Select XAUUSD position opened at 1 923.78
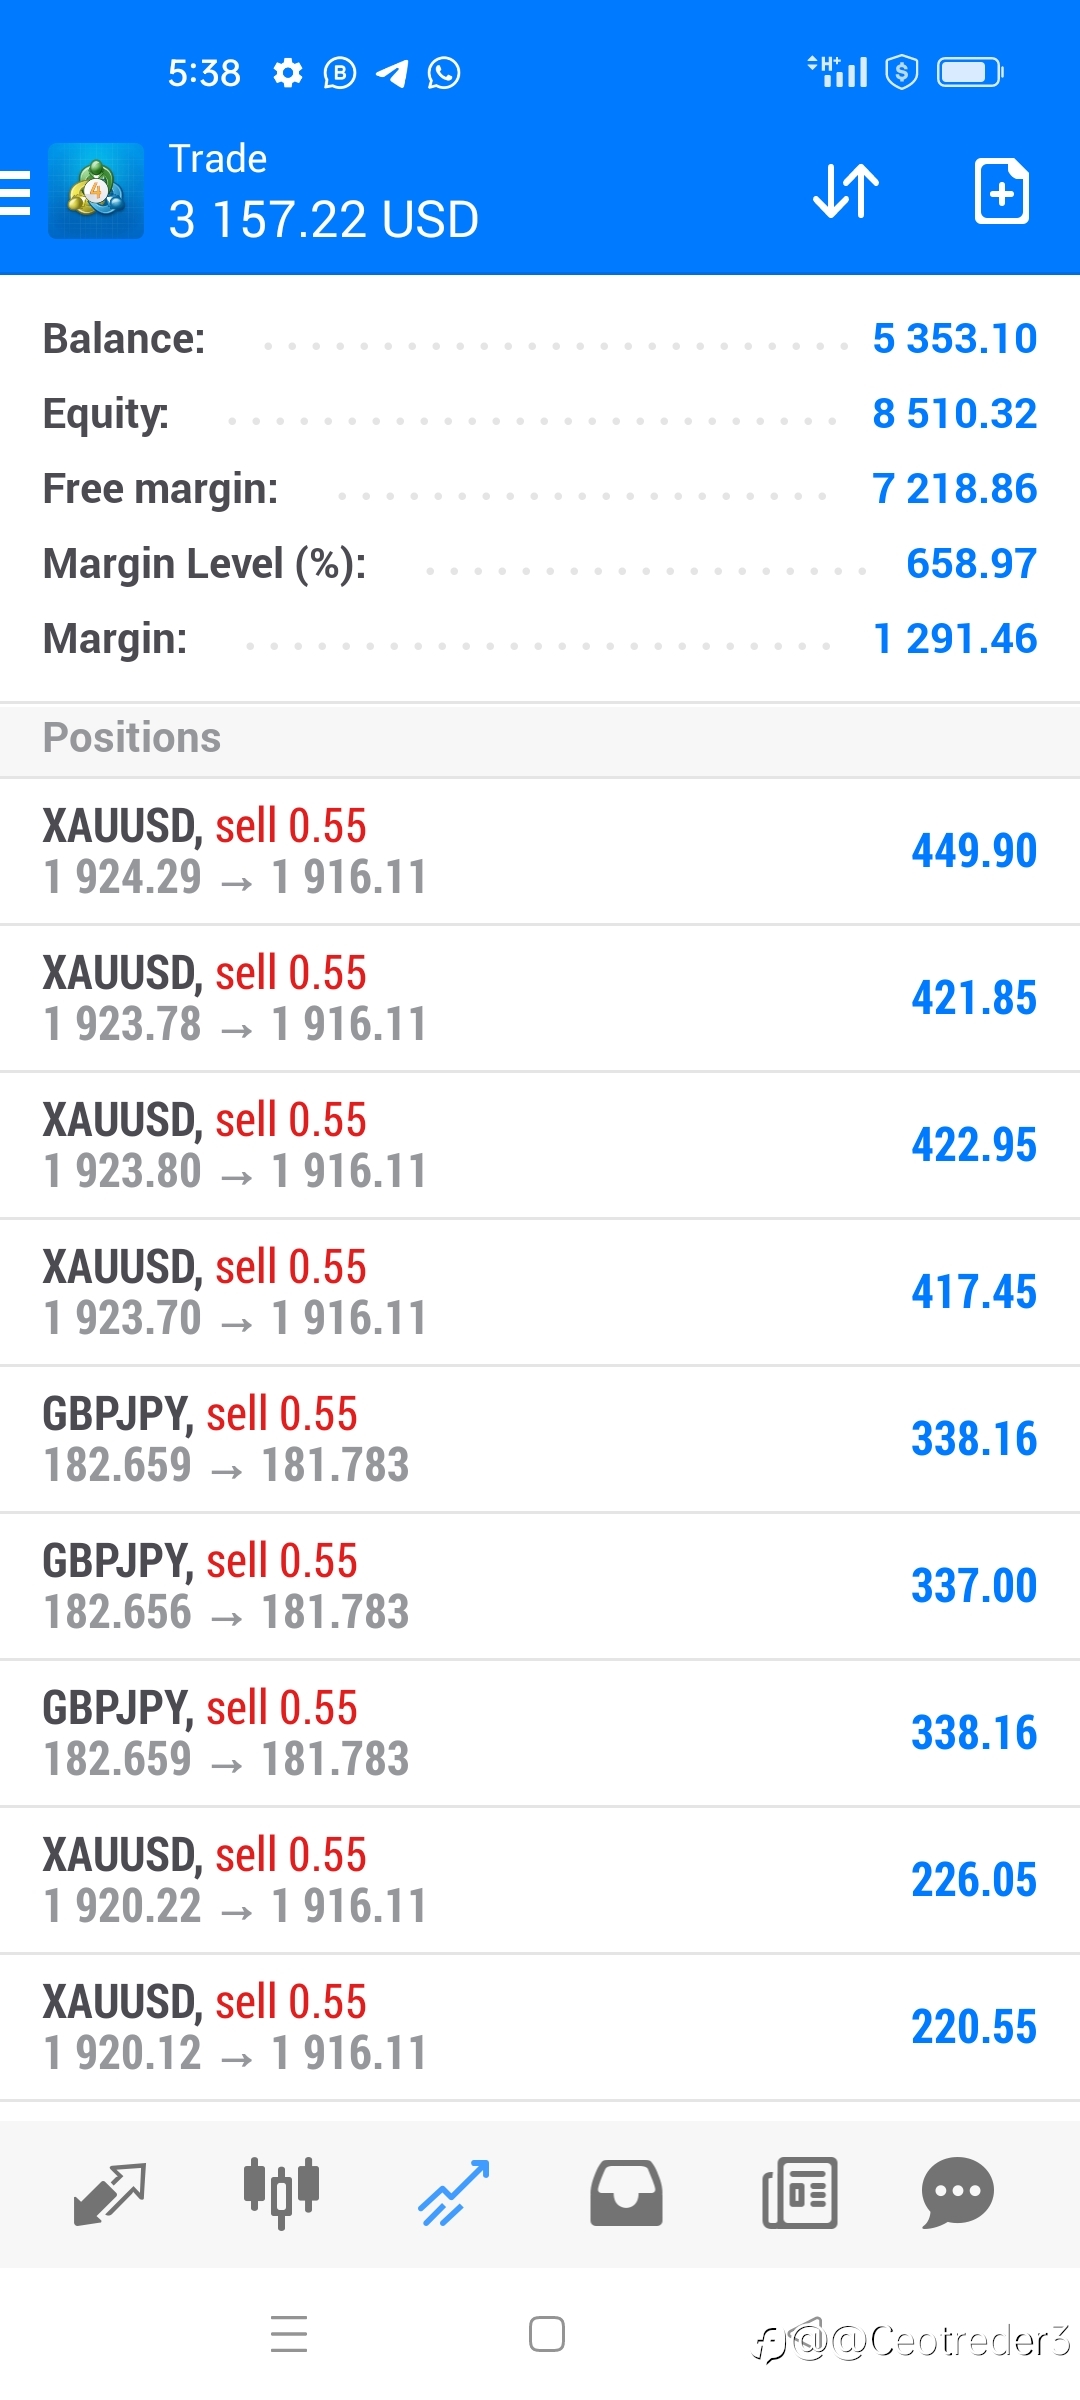 pyautogui.click(x=540, y=999)
